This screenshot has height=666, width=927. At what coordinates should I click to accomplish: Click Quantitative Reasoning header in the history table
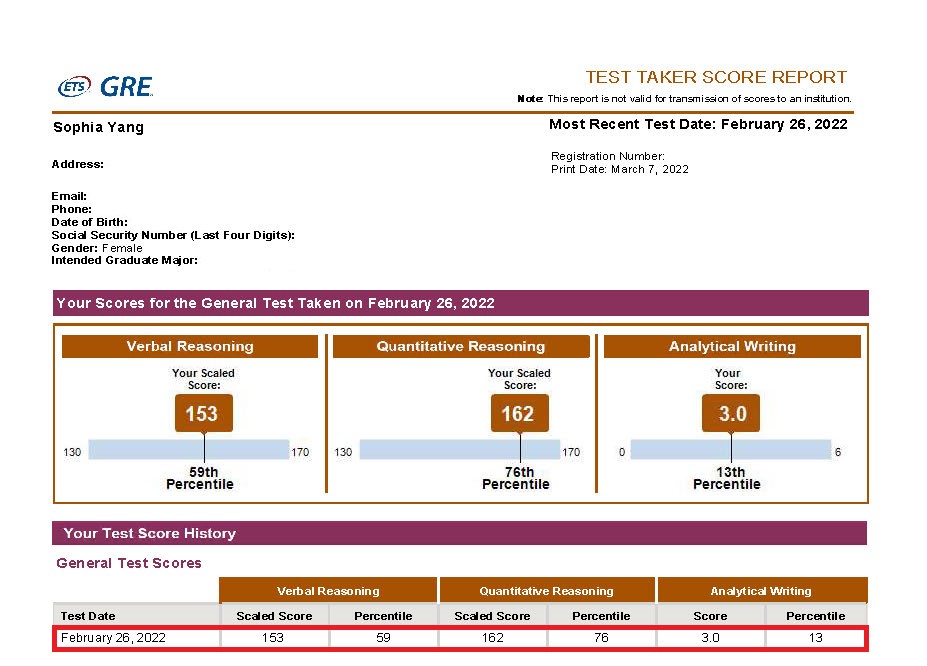click(x=547, y=591)
